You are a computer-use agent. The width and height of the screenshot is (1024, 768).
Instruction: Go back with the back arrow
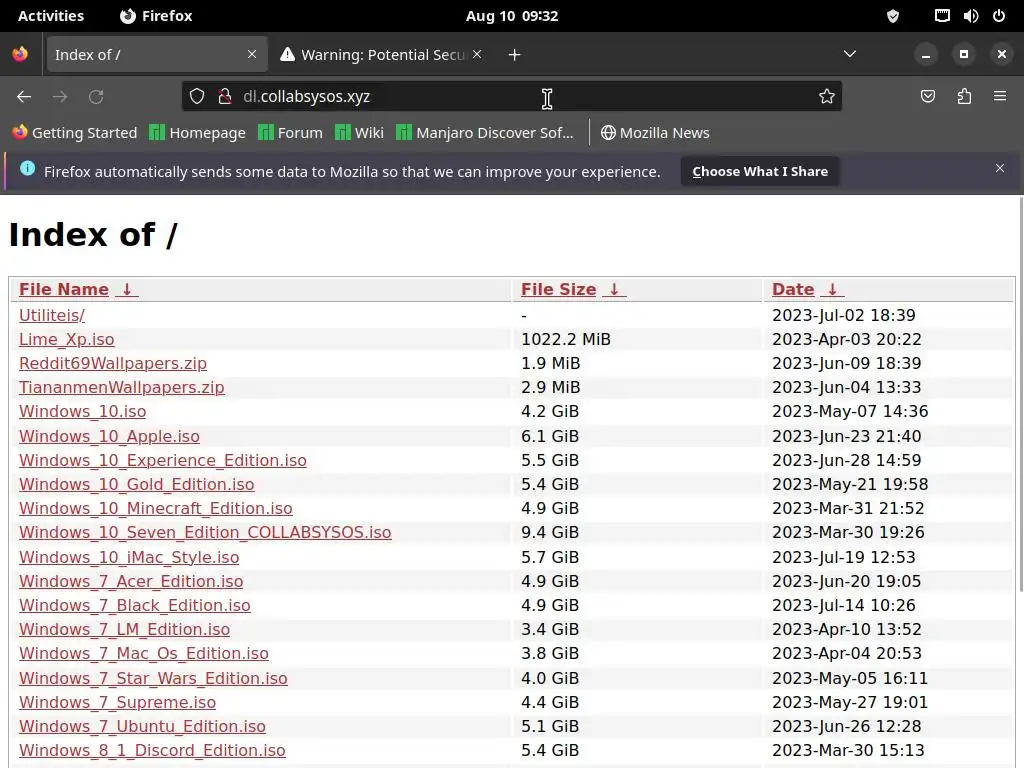click(24, 97)
